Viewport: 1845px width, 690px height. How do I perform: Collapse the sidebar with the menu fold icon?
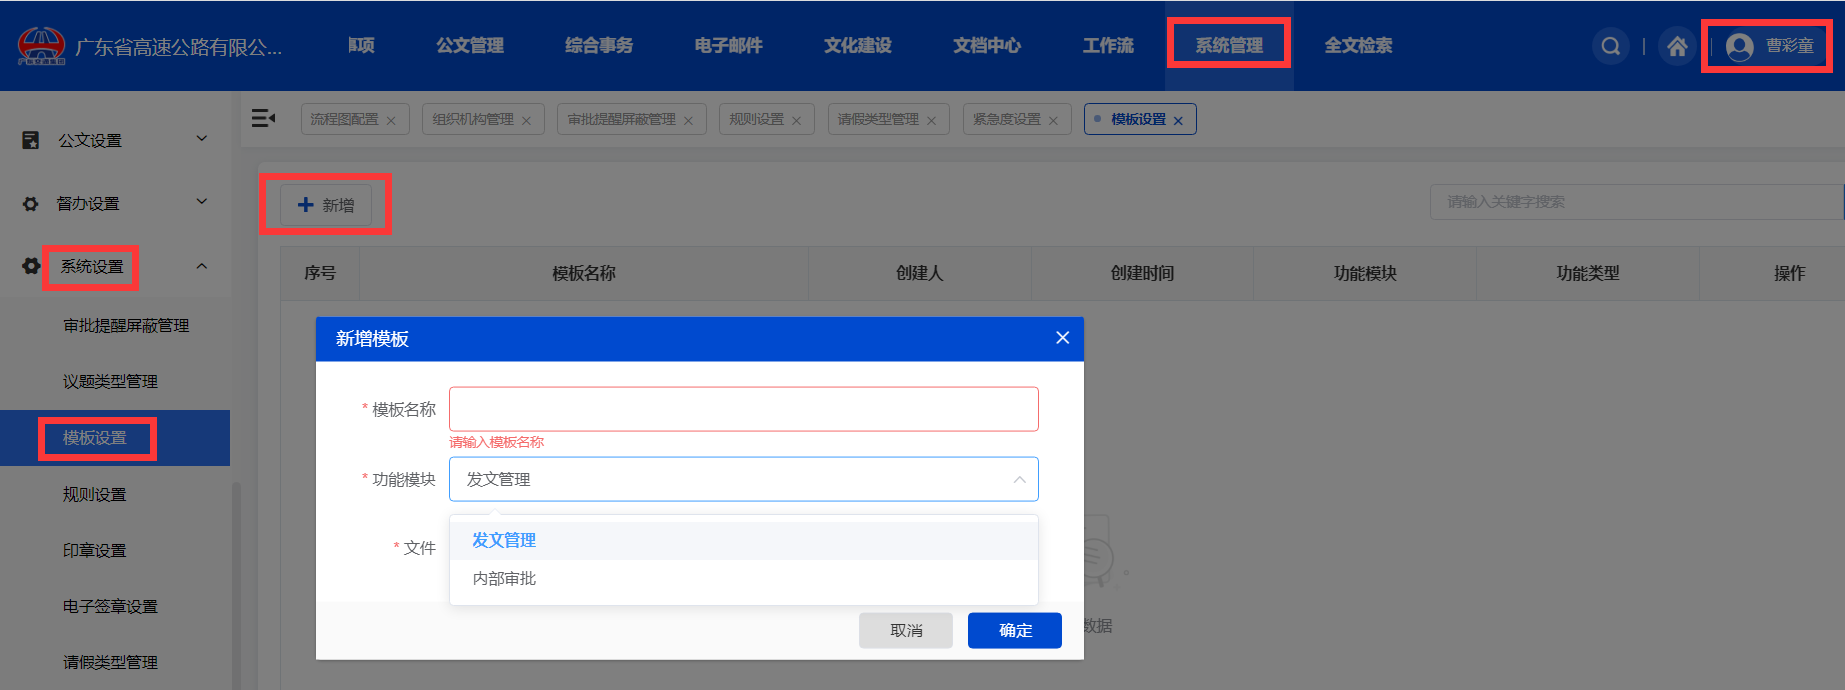[x=263, y=118]
